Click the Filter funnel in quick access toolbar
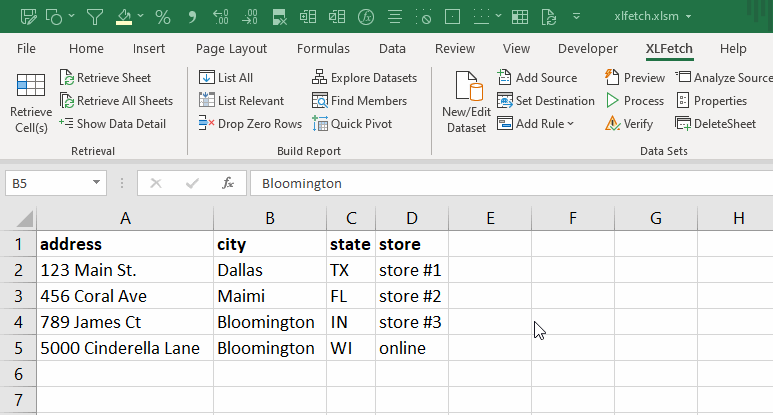This screenshot has width=773, height=415. pyautogui.click(x=94, y=17)
